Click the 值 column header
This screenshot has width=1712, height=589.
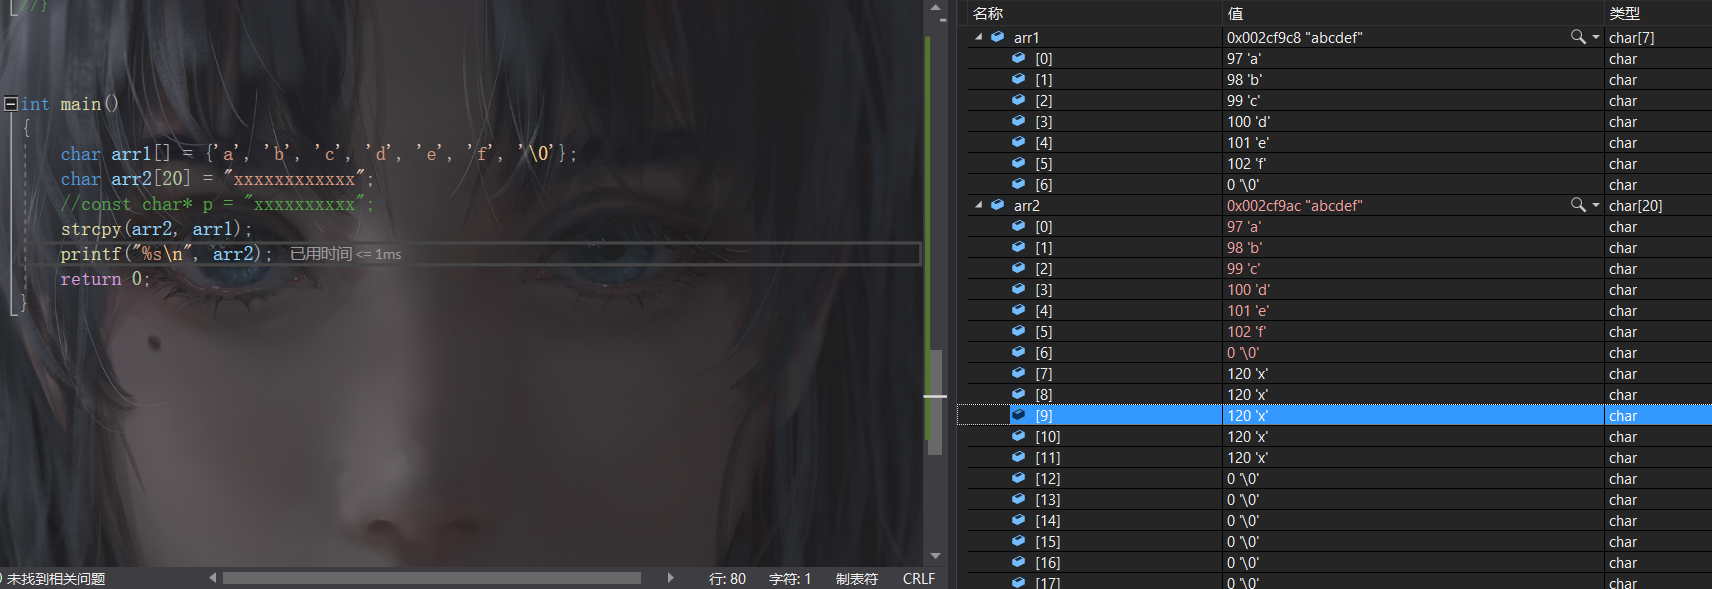click(1414, 13)
